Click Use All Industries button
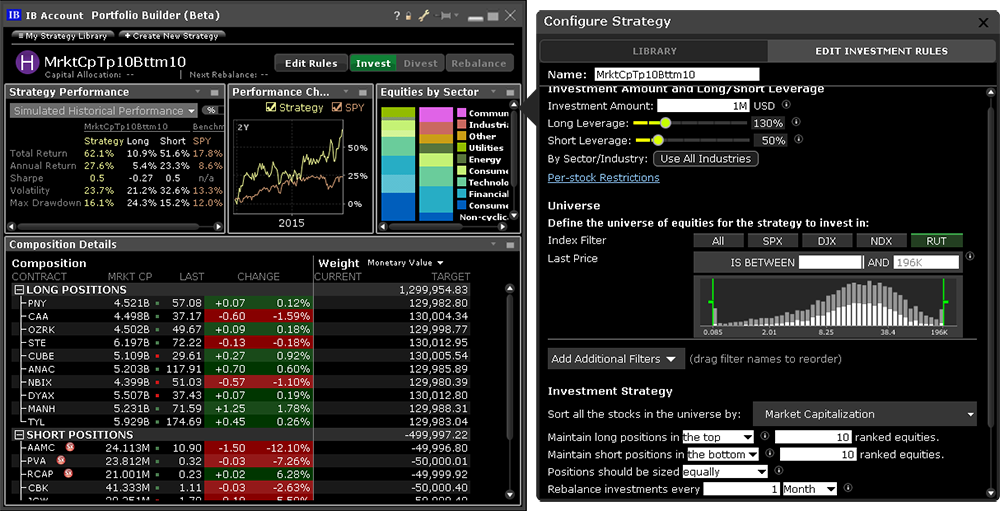Screen dimensions: 1000x511 [x=705, y=159]
